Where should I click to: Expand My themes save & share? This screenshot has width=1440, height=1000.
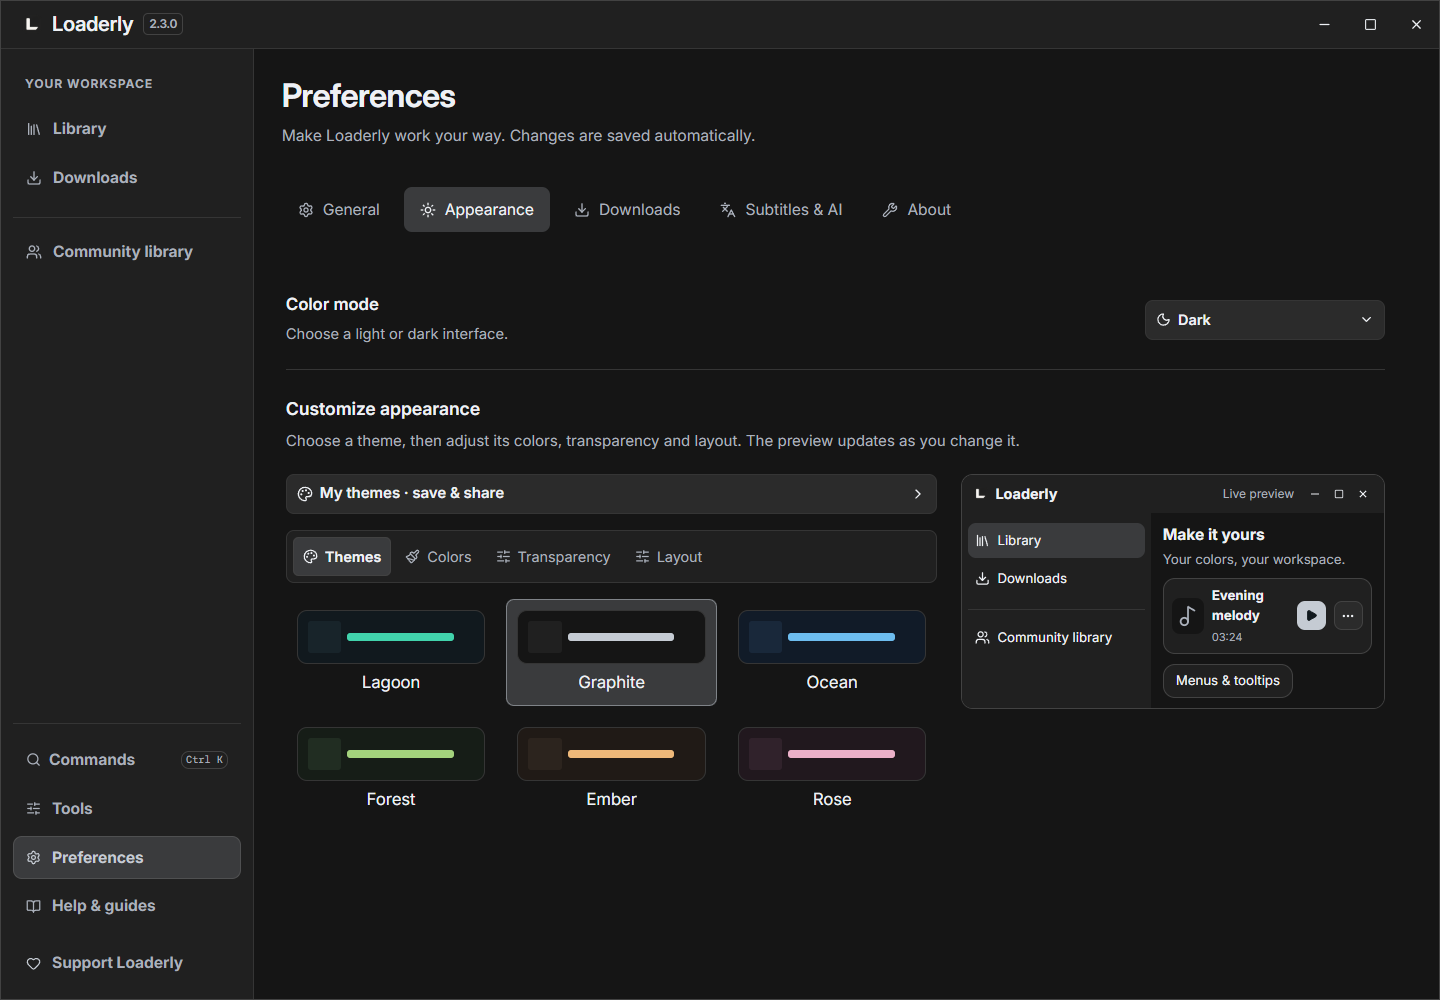click(611, 494)
